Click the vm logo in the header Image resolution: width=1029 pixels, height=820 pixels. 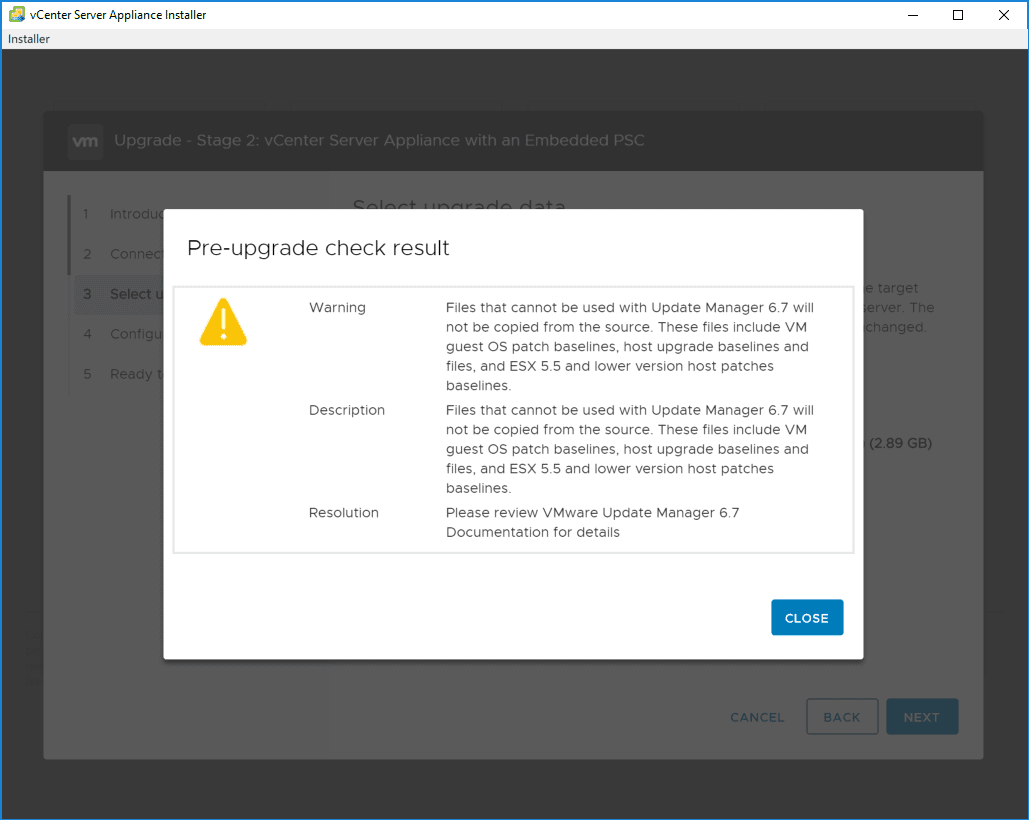(x=85, y=141)
